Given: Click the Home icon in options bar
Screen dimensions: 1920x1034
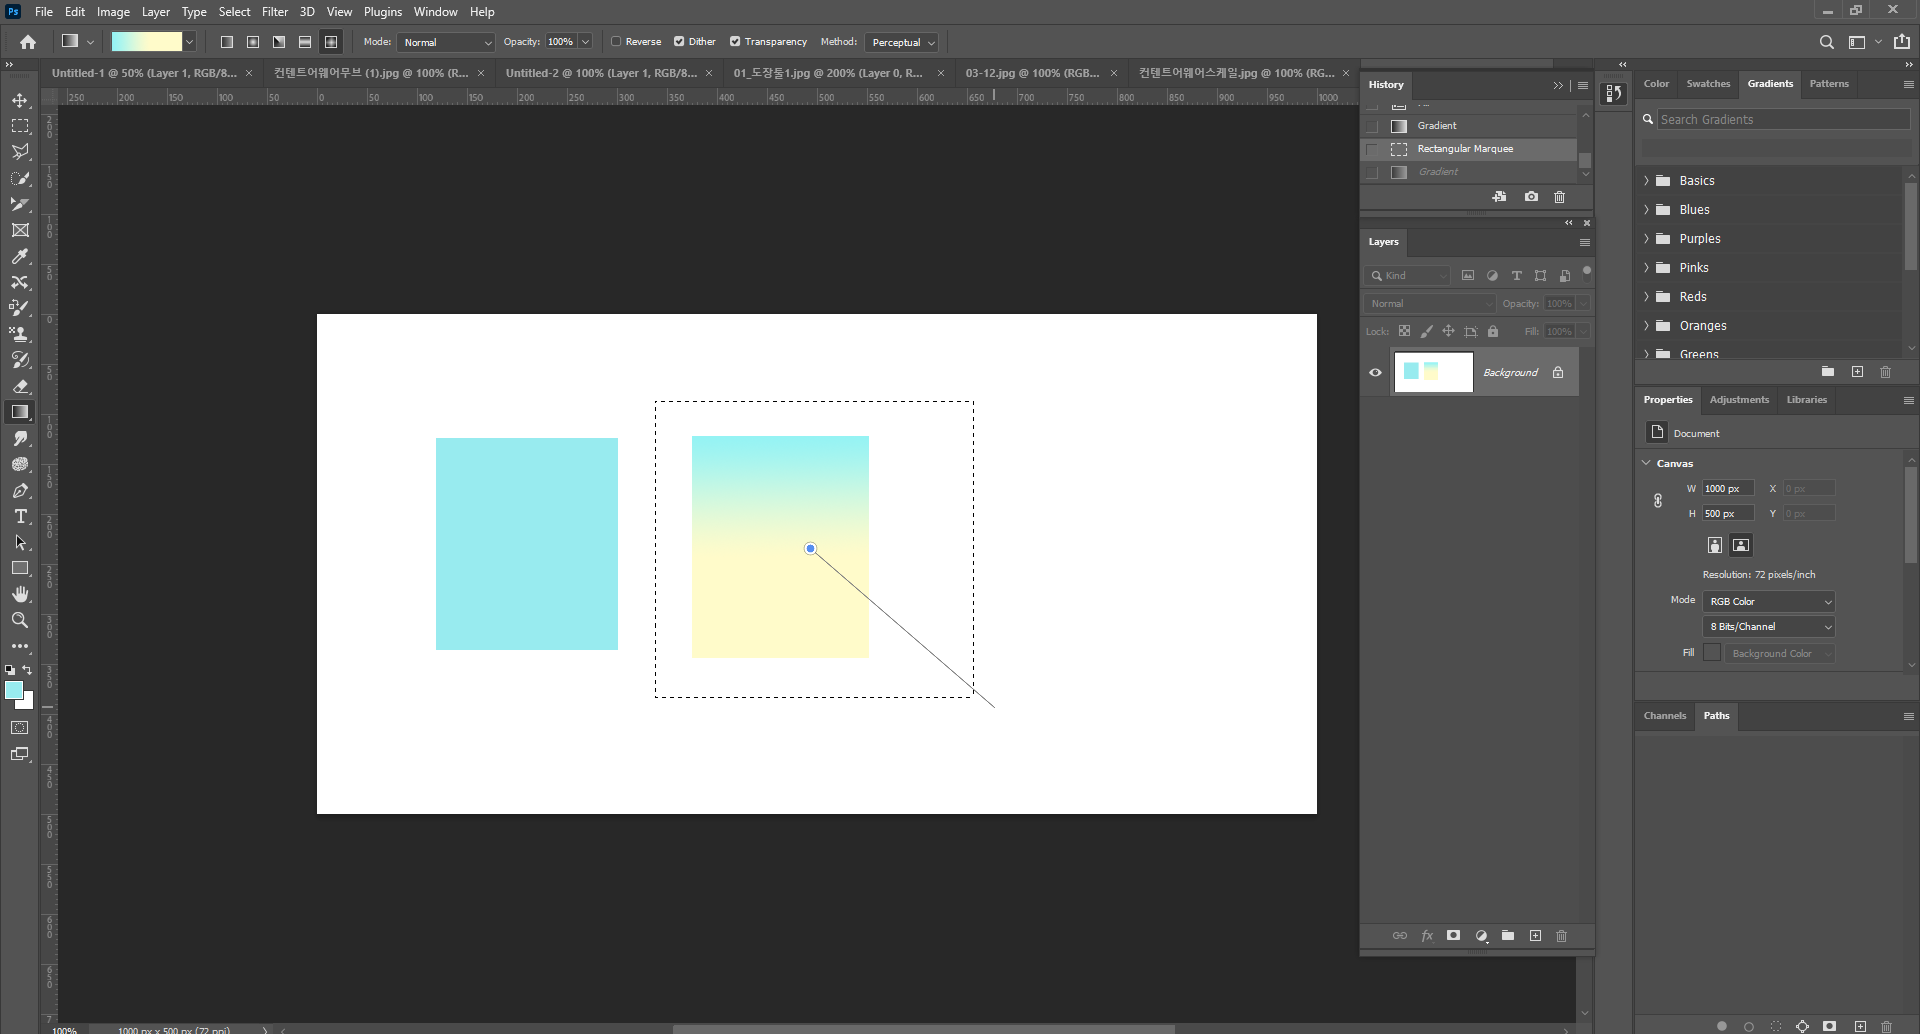Looking at the screenshot, I should [x=28, y=42].
